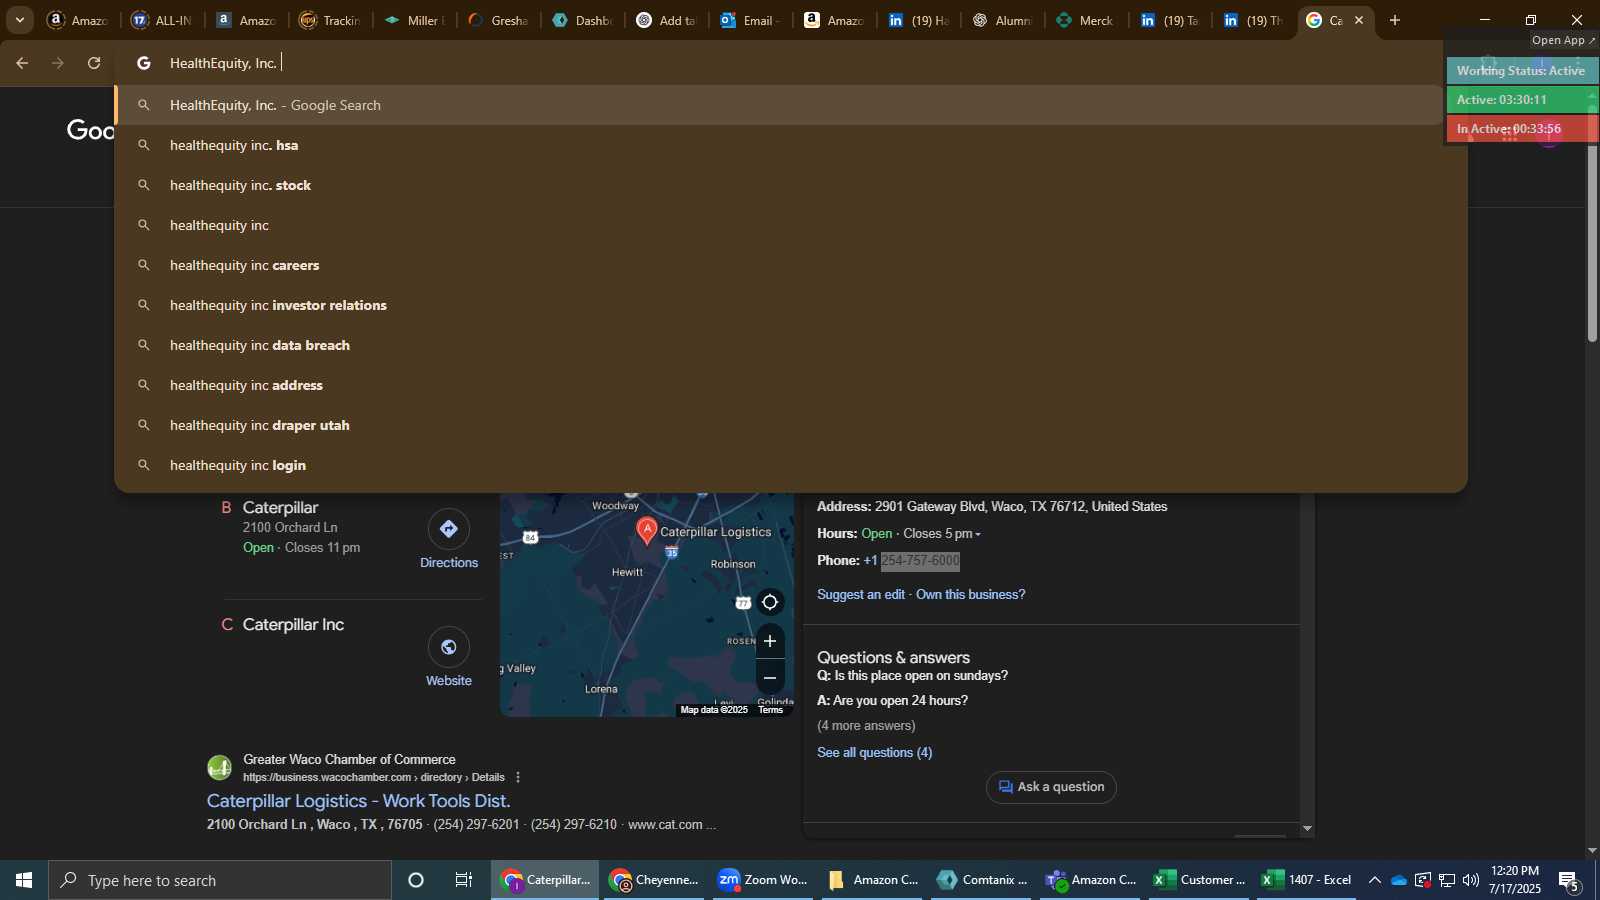Click the Greater Waco Chamber favicon
Screen dimensions: 1600x900
220,768
